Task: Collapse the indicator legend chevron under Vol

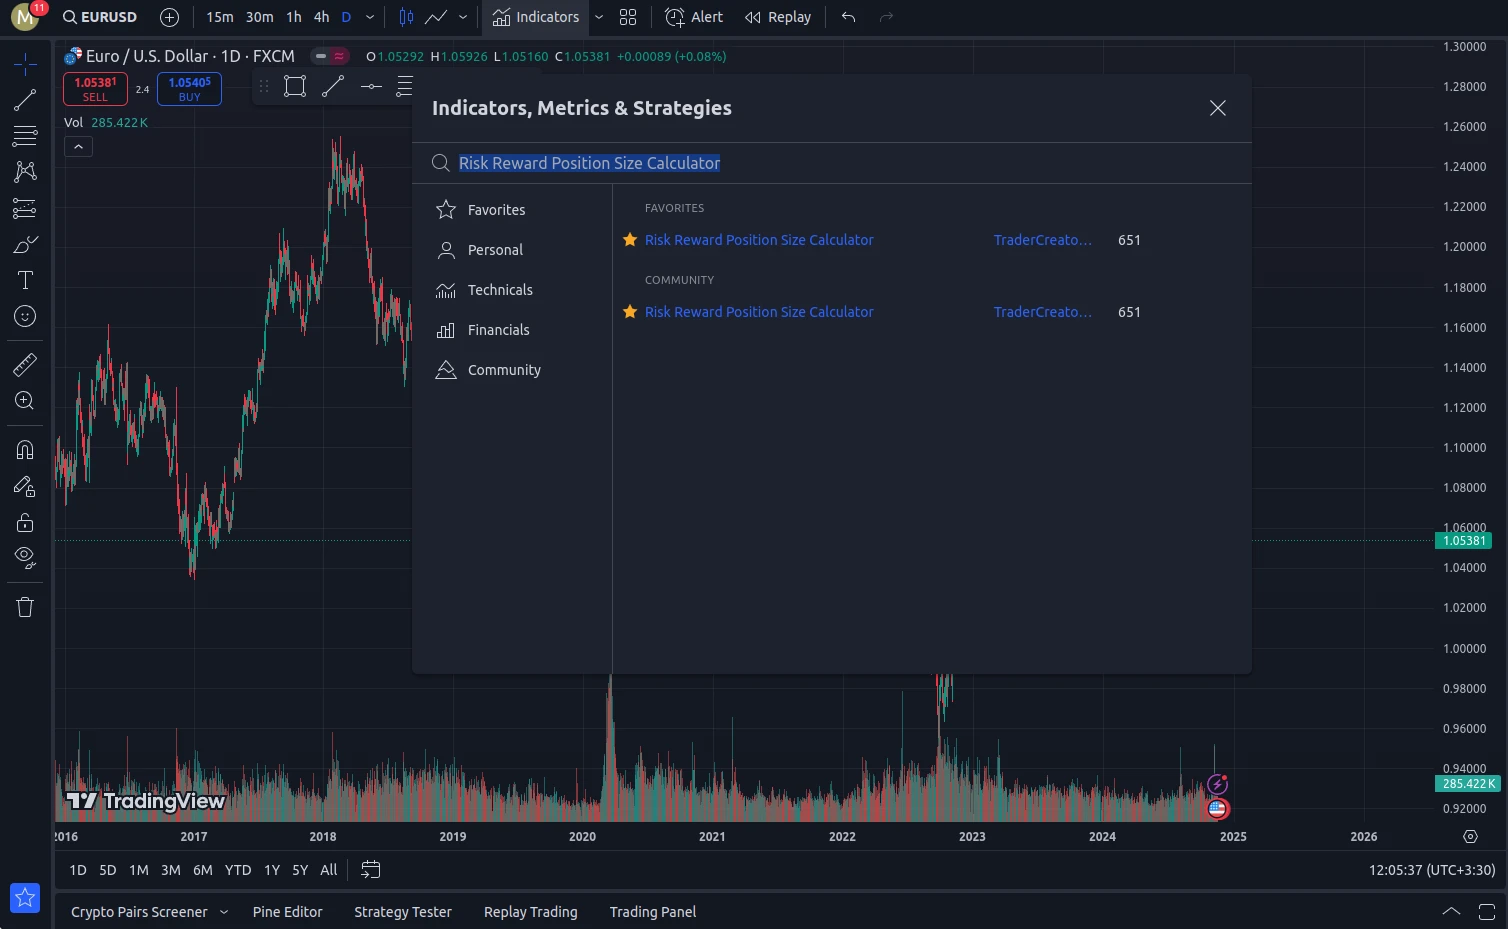Action: pyautogui.click(x=78, y=147)
